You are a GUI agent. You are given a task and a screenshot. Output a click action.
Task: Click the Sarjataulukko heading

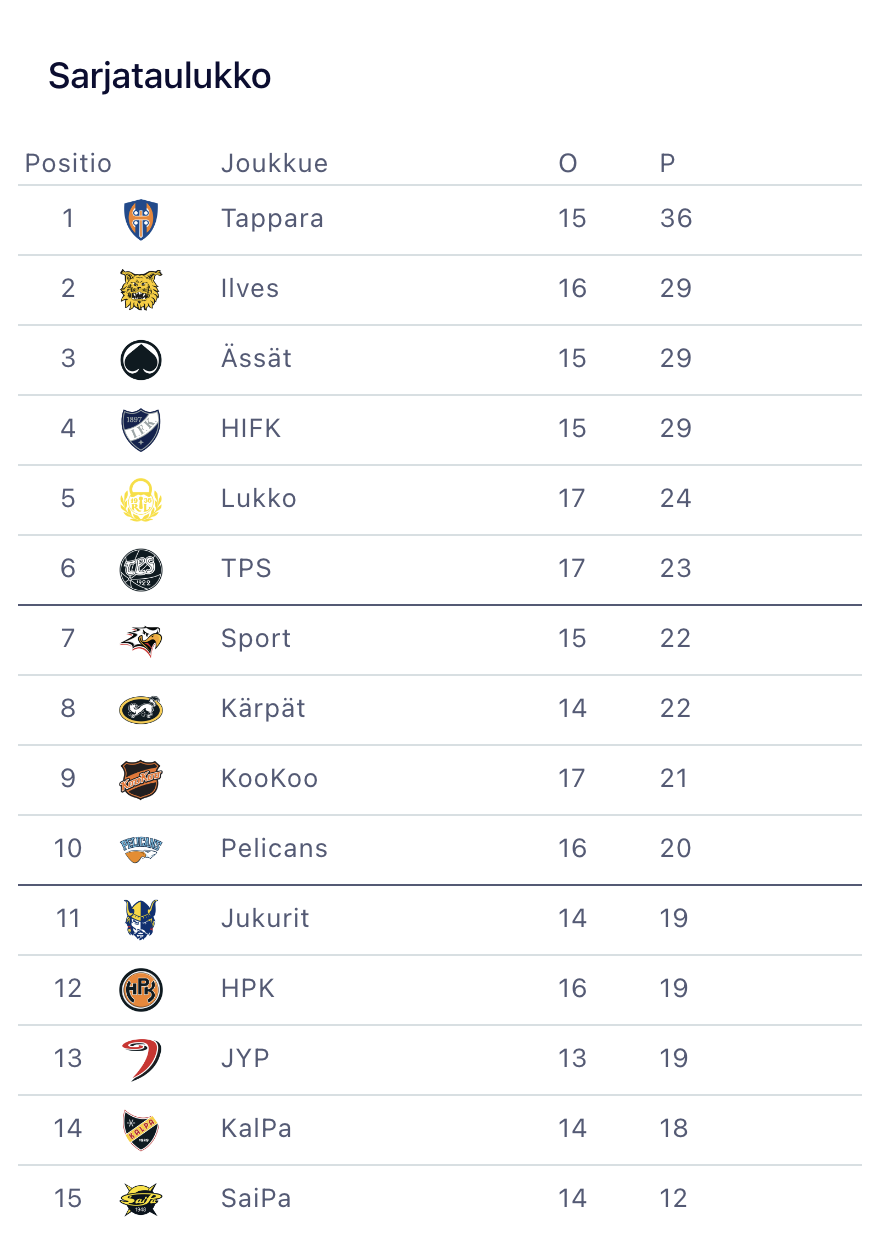pyautogui.click(x=160, y=76)
